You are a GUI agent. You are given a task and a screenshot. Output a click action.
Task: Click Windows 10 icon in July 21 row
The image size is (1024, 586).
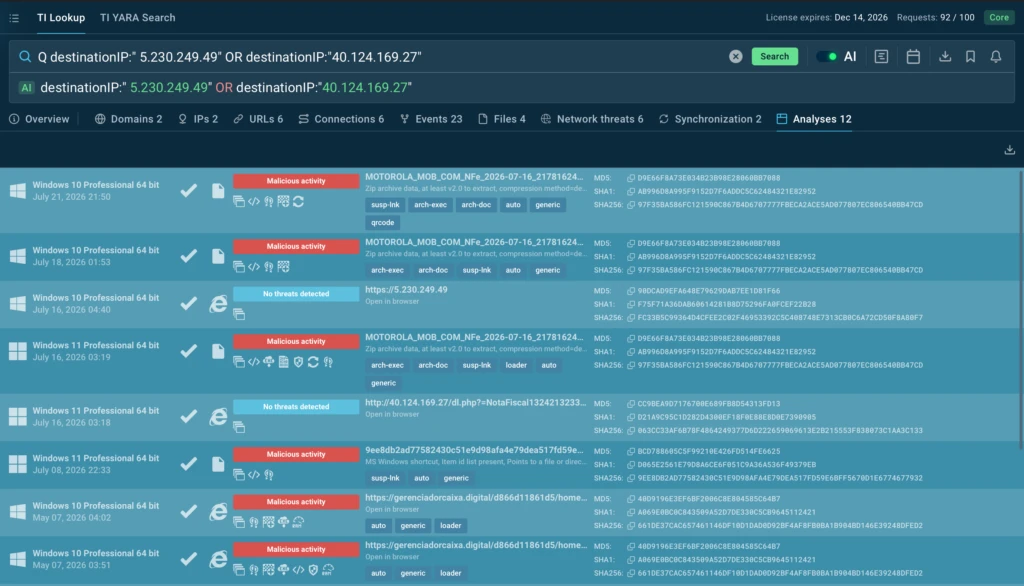18,191
